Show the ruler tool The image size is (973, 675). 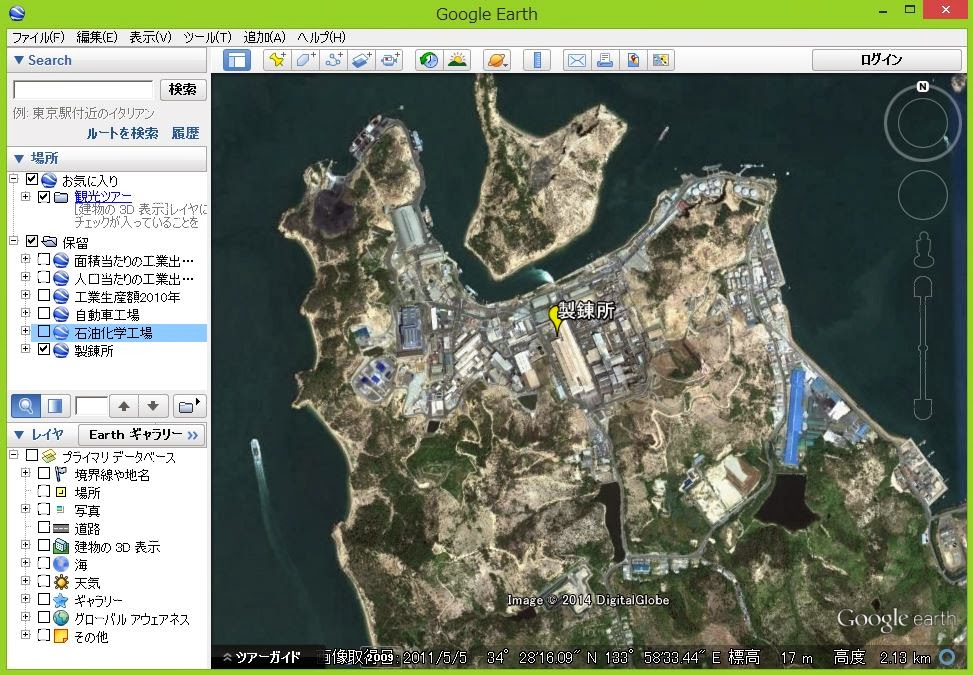(537, 60)
